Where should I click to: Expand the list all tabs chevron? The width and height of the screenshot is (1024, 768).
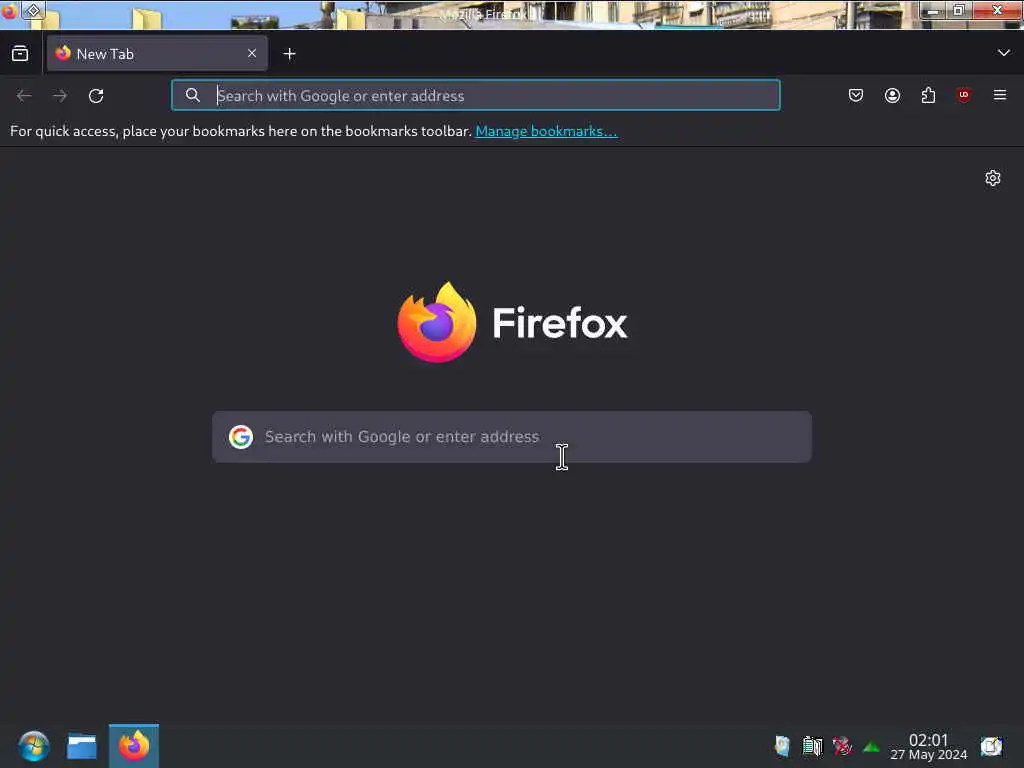click(x=1003, y=53)
